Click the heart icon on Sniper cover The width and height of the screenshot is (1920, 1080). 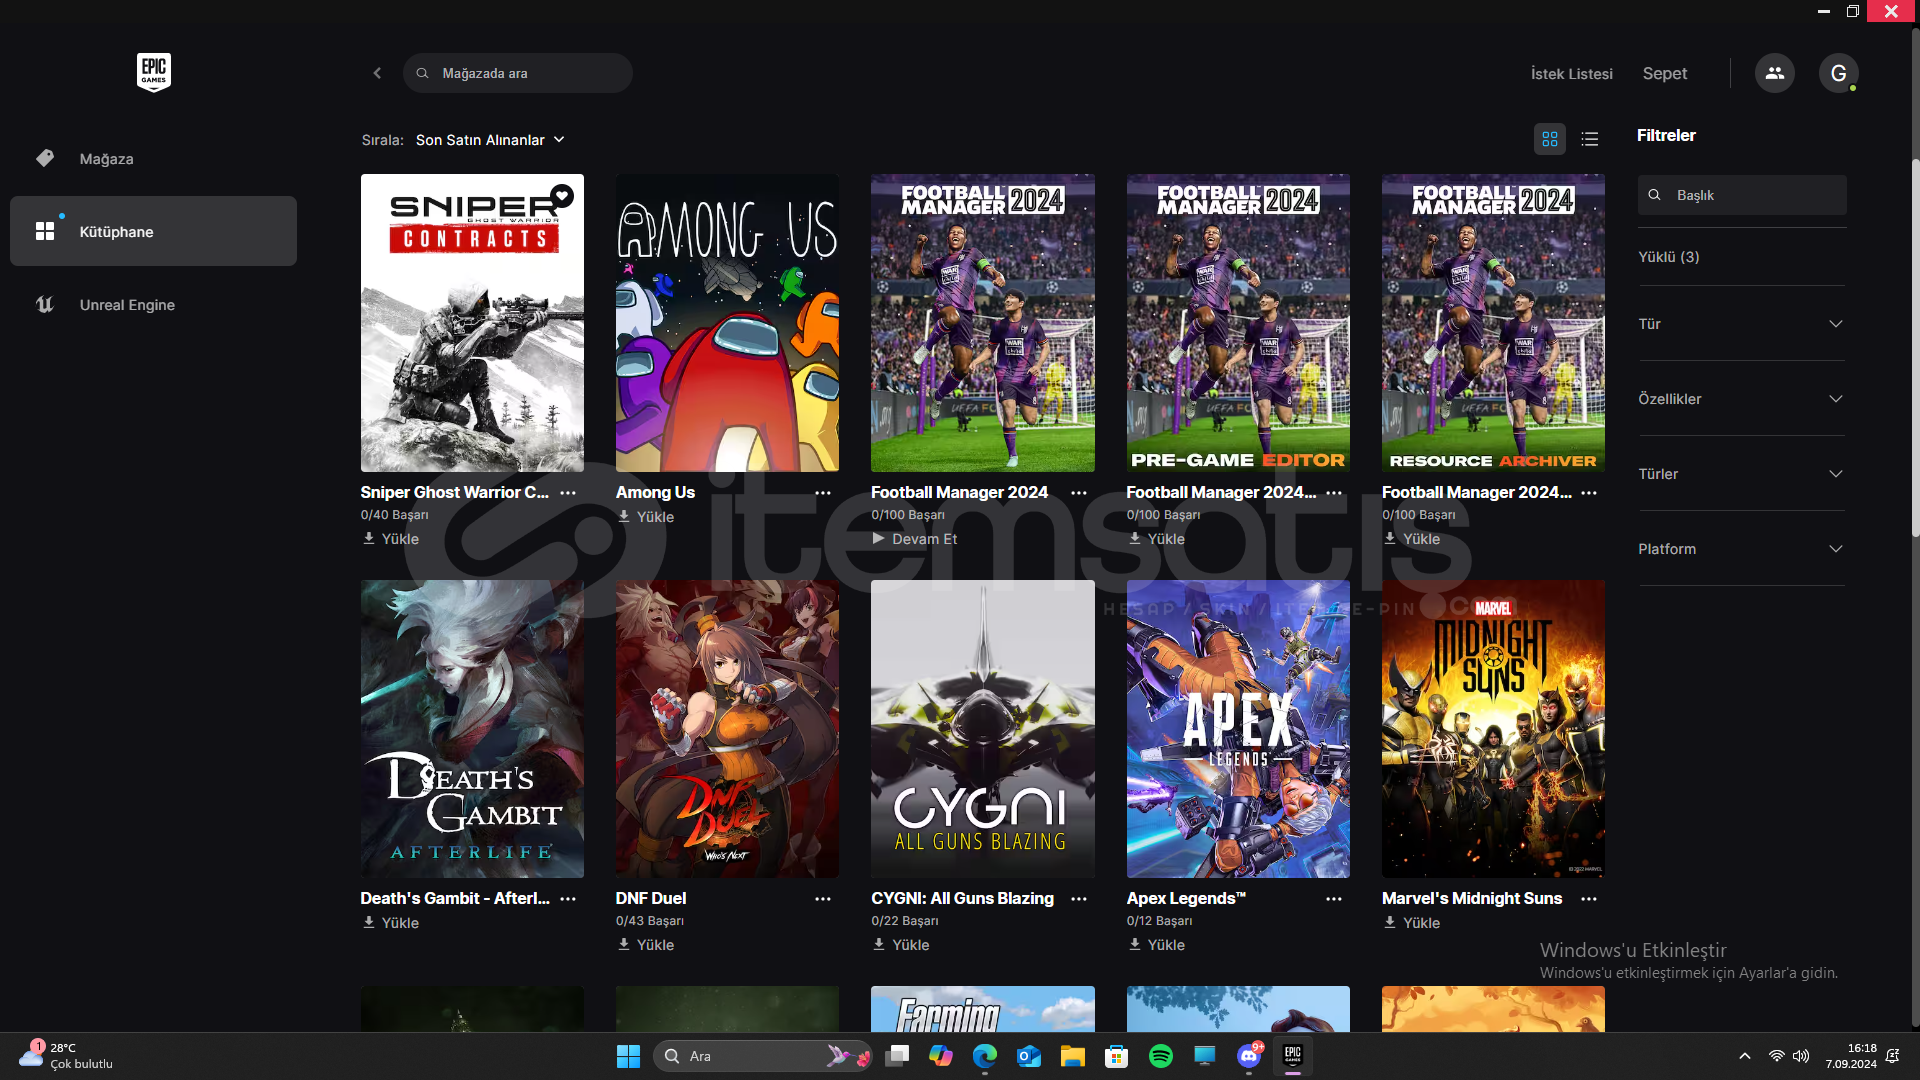click(x=562, y=196)
